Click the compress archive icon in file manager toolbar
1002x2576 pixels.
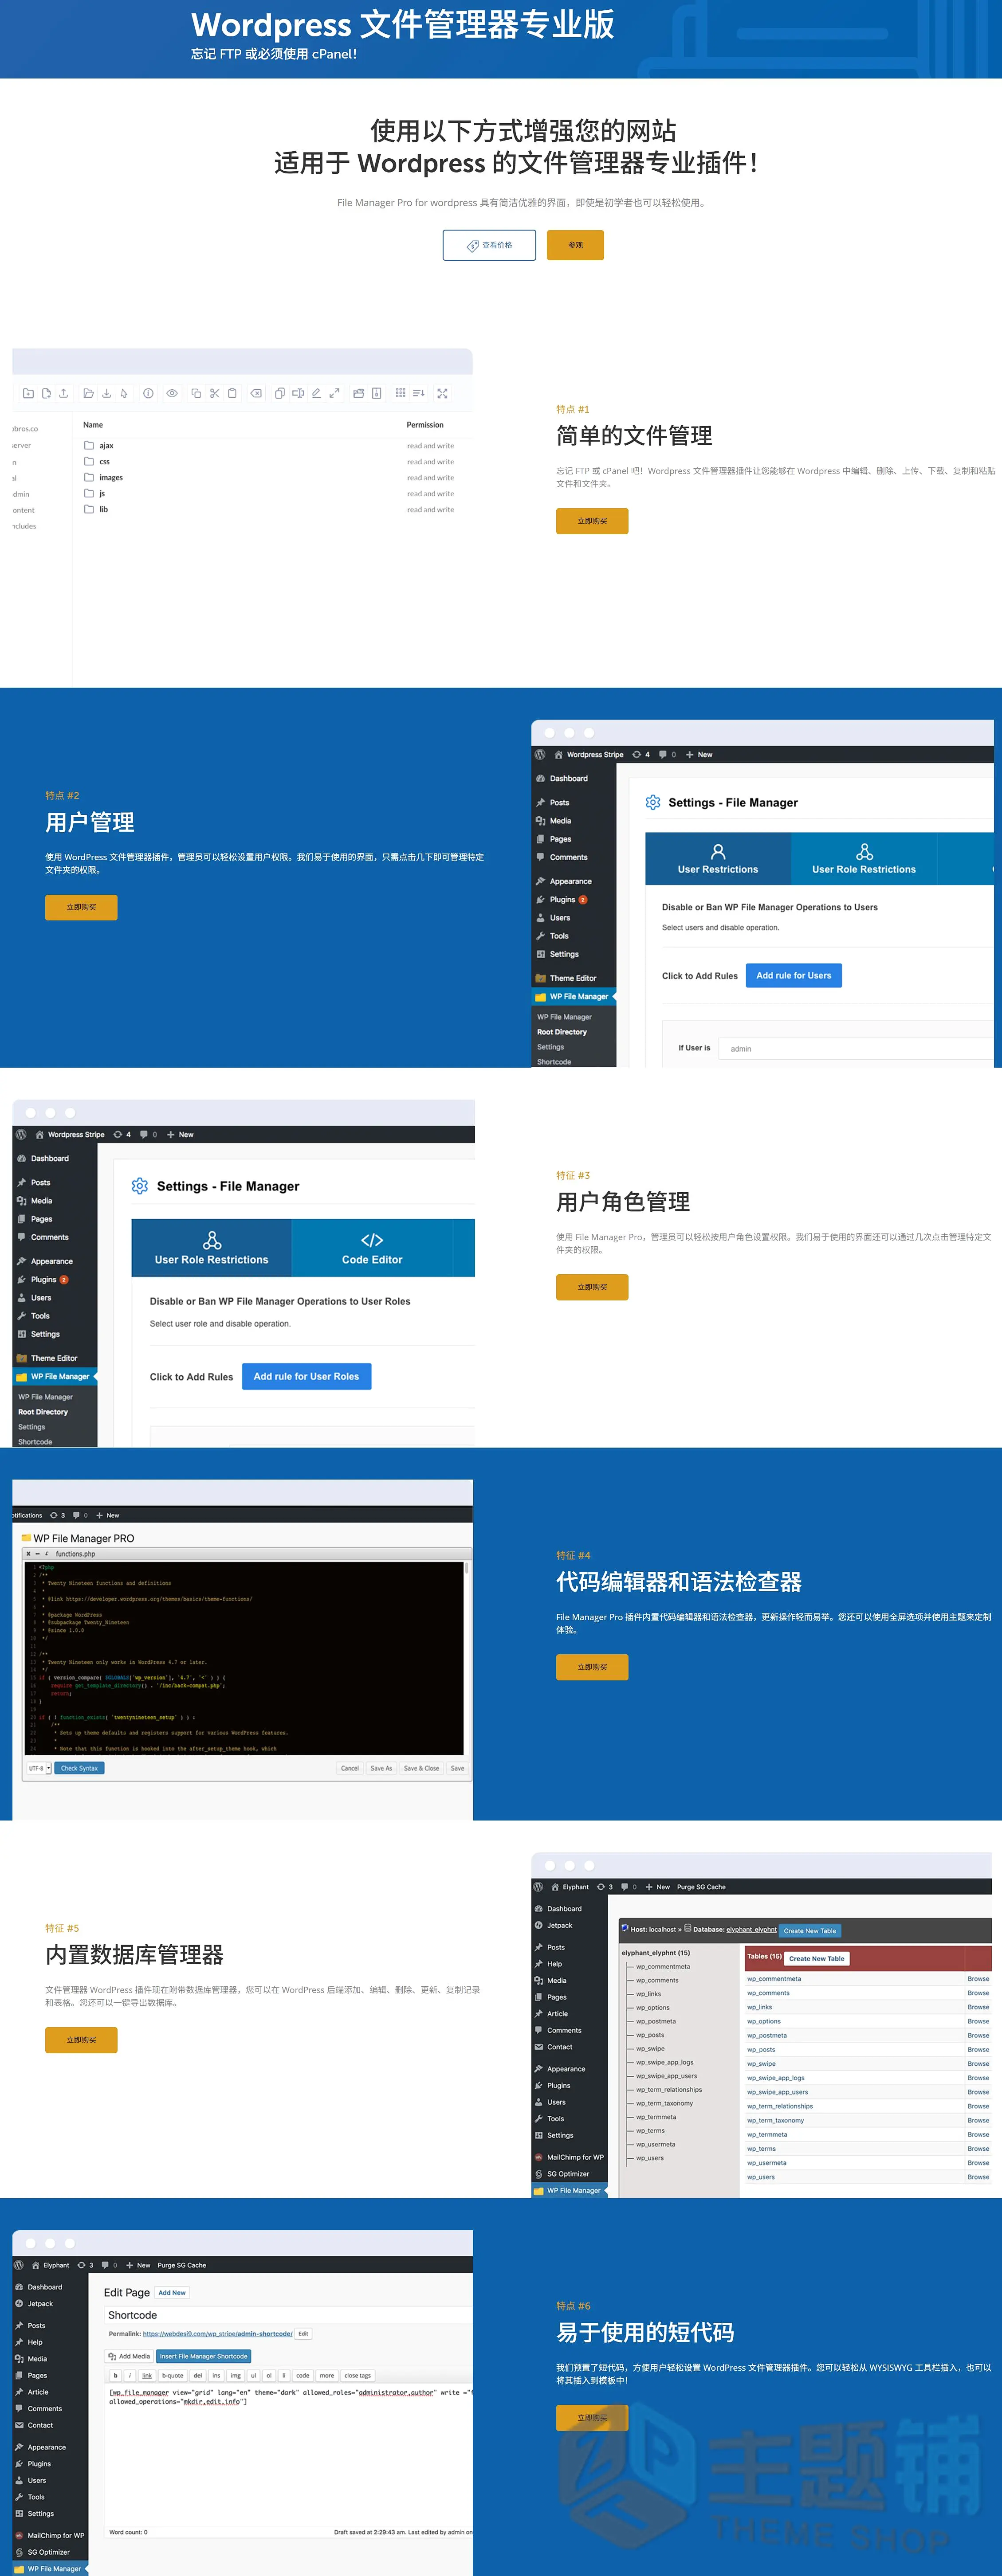376,393
